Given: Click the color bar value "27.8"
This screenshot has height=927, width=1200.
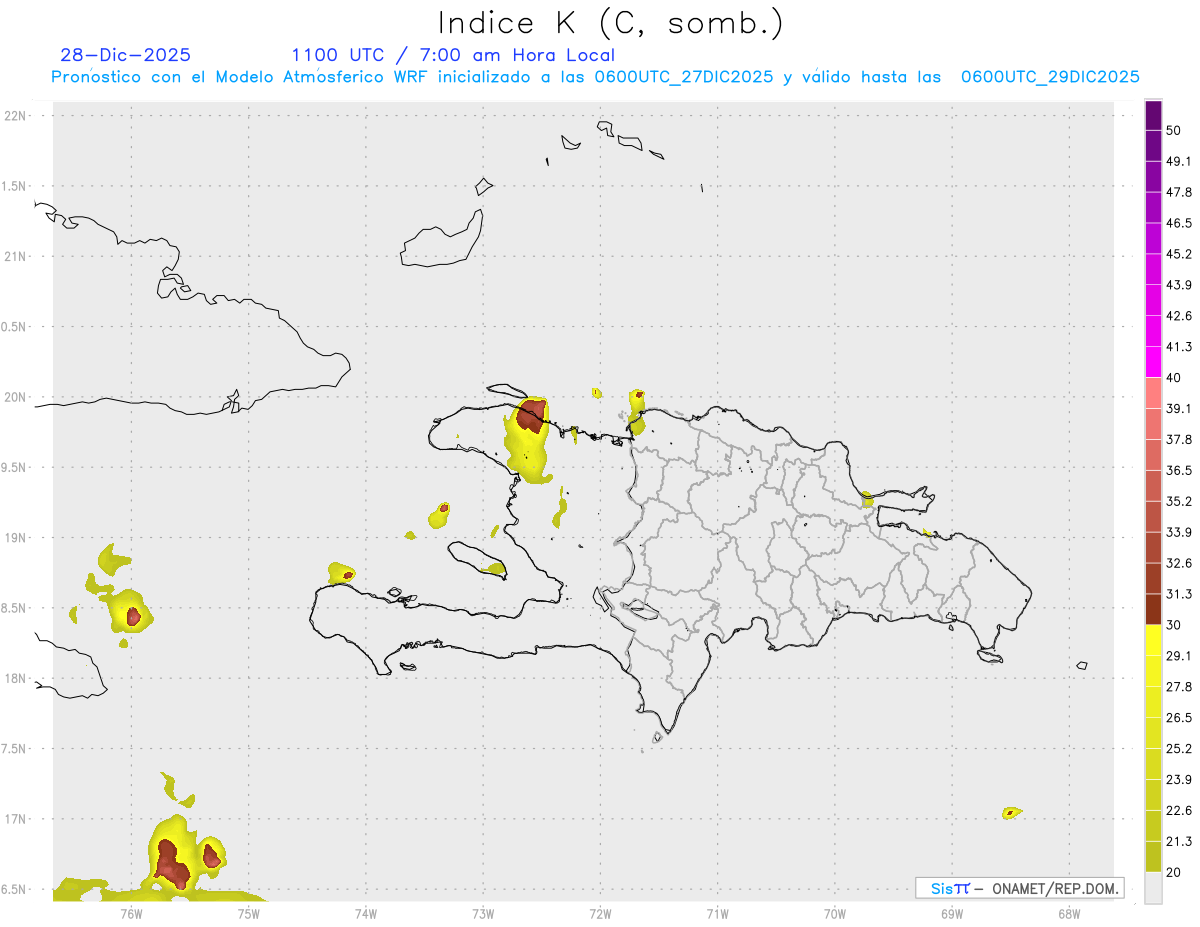Looking at the screenshot, I should point(1179,687).
